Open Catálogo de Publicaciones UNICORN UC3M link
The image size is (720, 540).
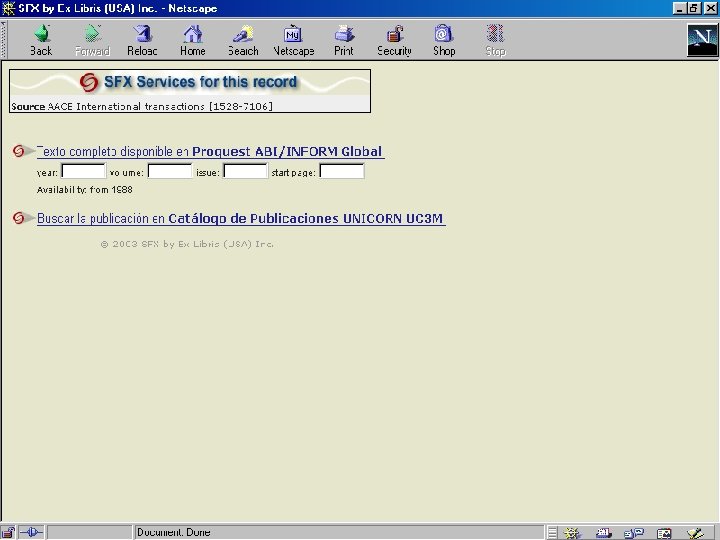(x=241, y=219)
